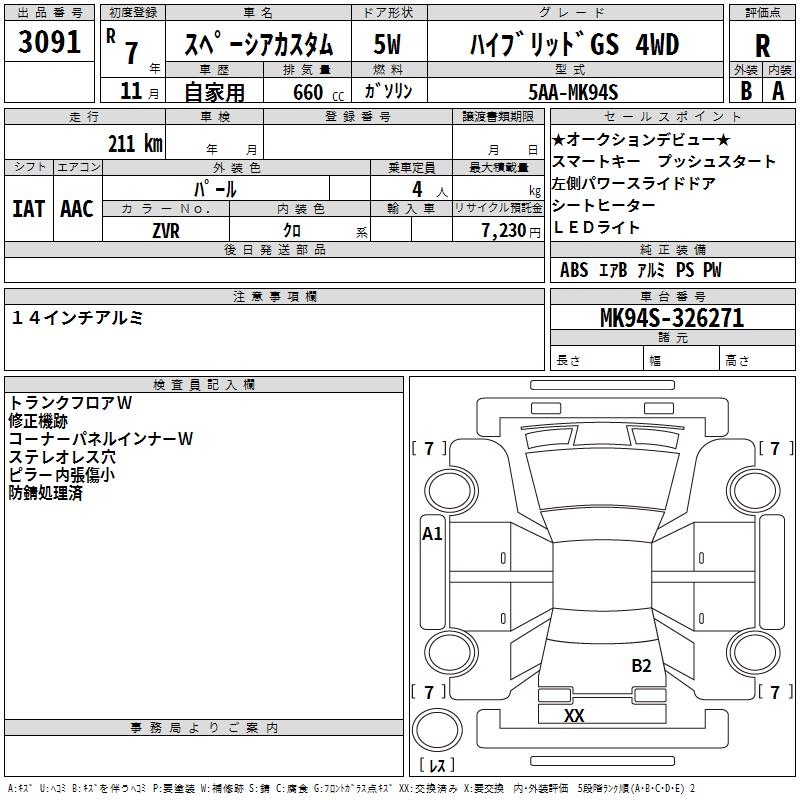
Task: Select the grade ハイブリッドGS 4WD field
Action: point(574,45)
